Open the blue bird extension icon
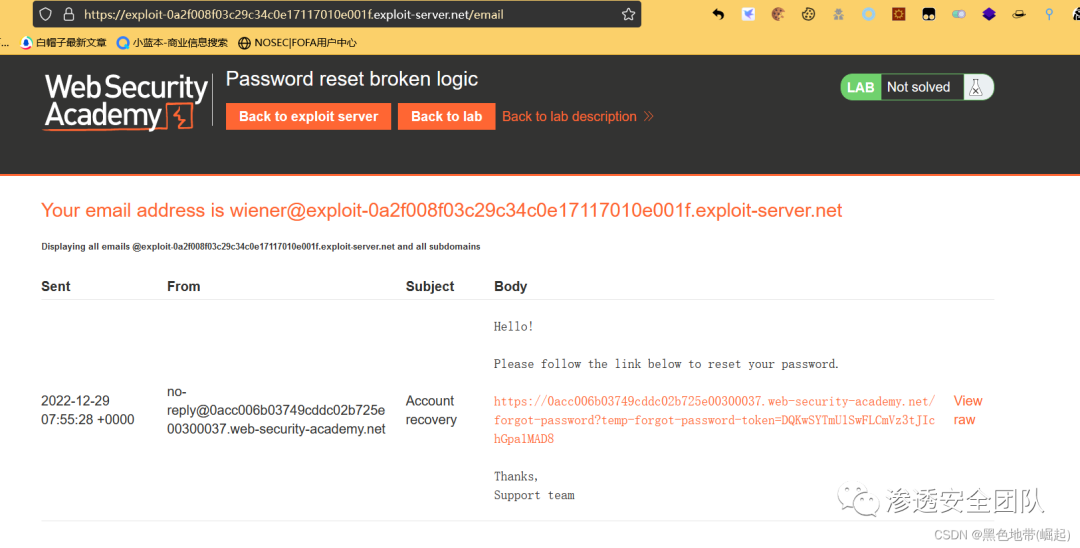1080x548 pixels. coord(748,14)
